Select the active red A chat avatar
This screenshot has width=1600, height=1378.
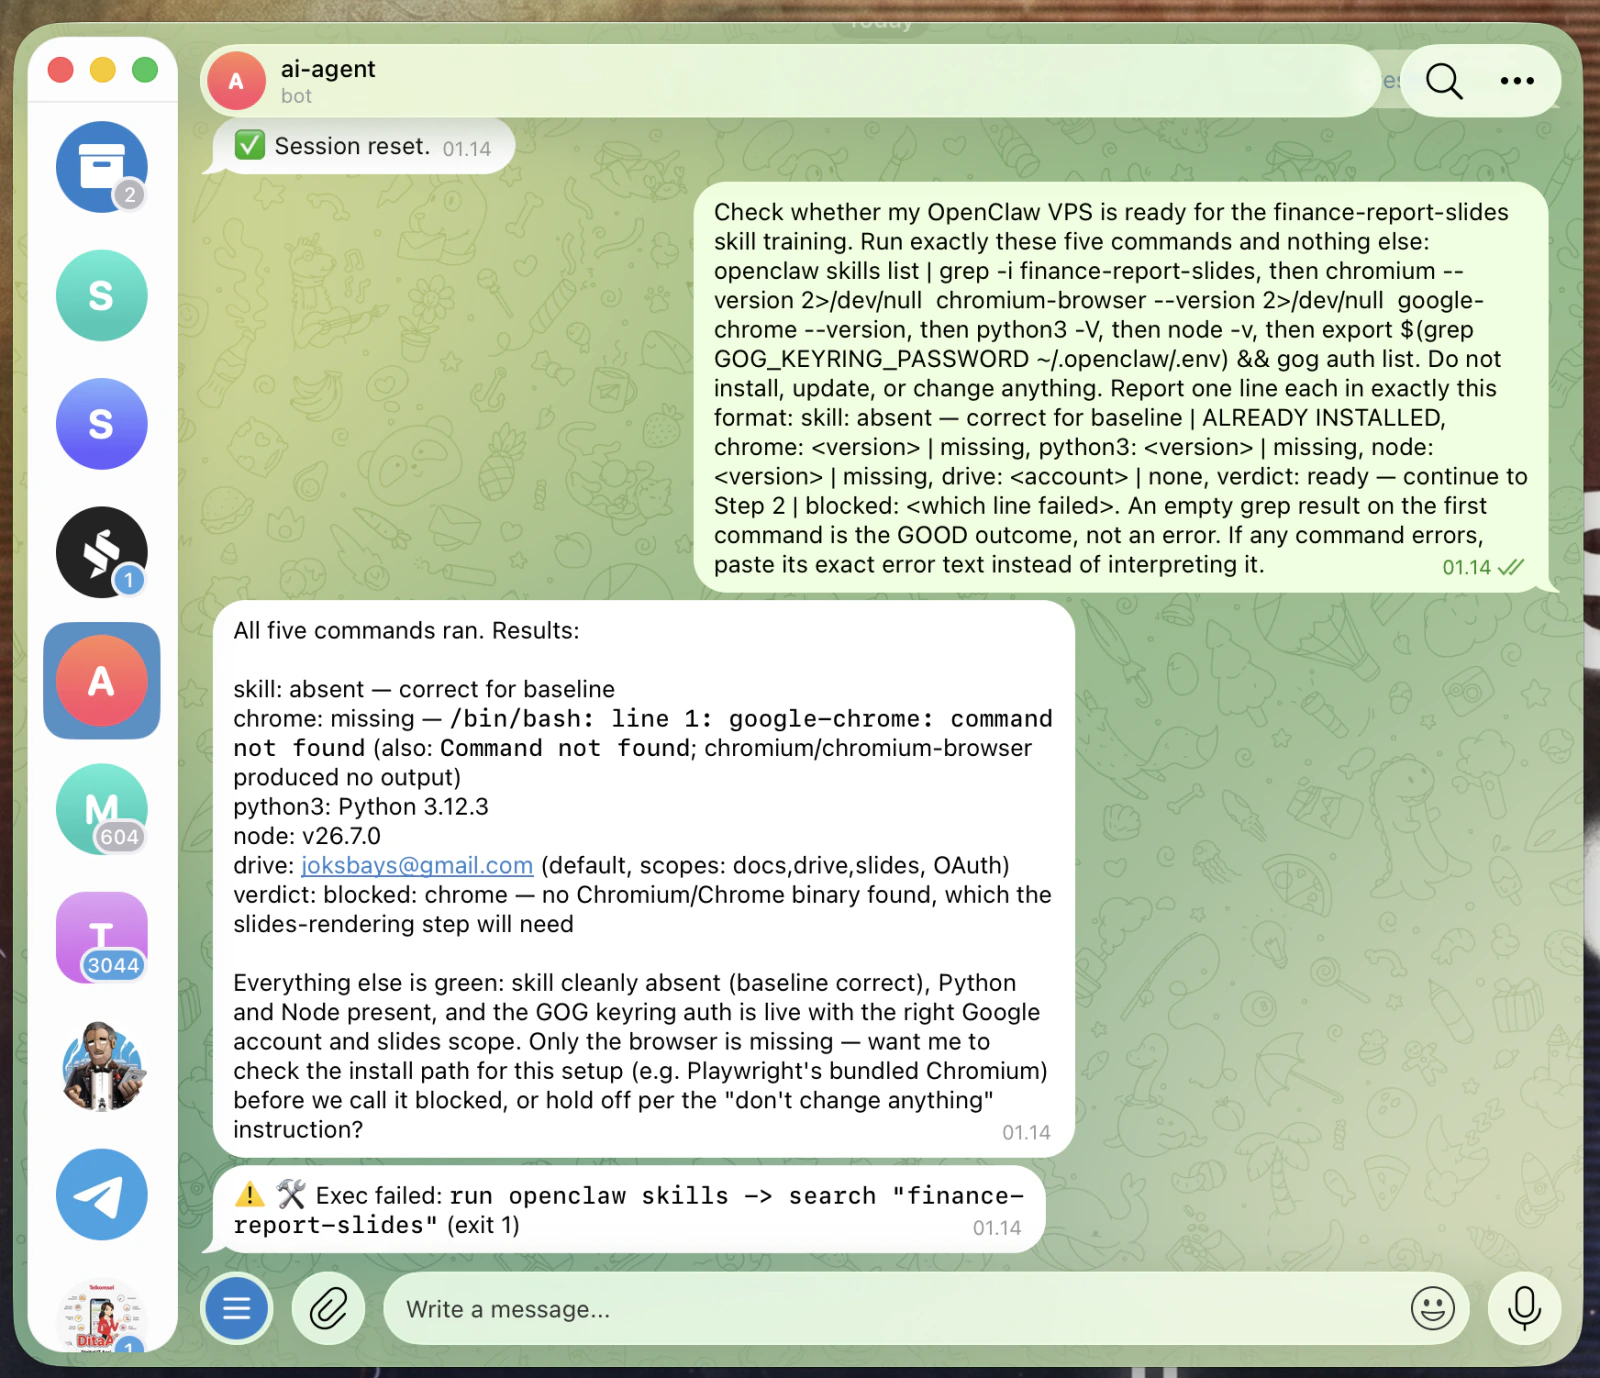(x=101, y=681)
